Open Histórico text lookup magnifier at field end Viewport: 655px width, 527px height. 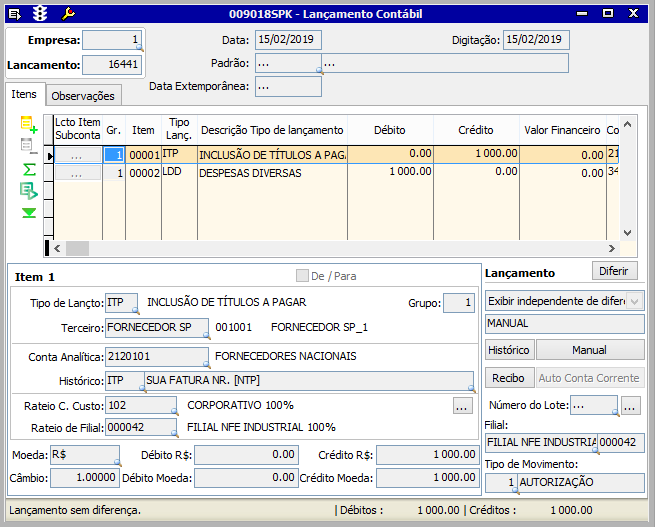point(472,389)
